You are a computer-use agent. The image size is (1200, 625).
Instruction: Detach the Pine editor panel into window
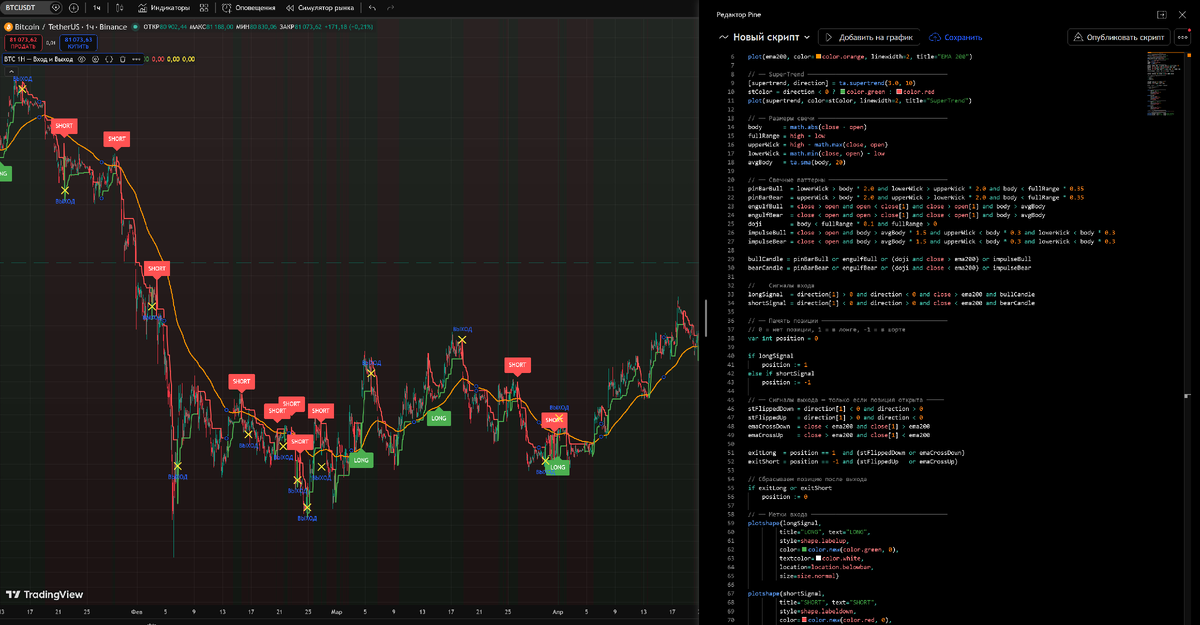1162,14
